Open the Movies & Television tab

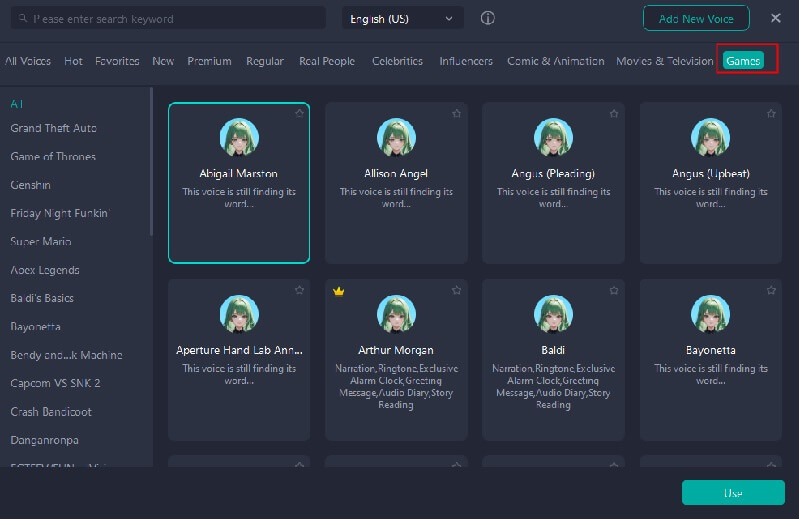coord(664,61)
